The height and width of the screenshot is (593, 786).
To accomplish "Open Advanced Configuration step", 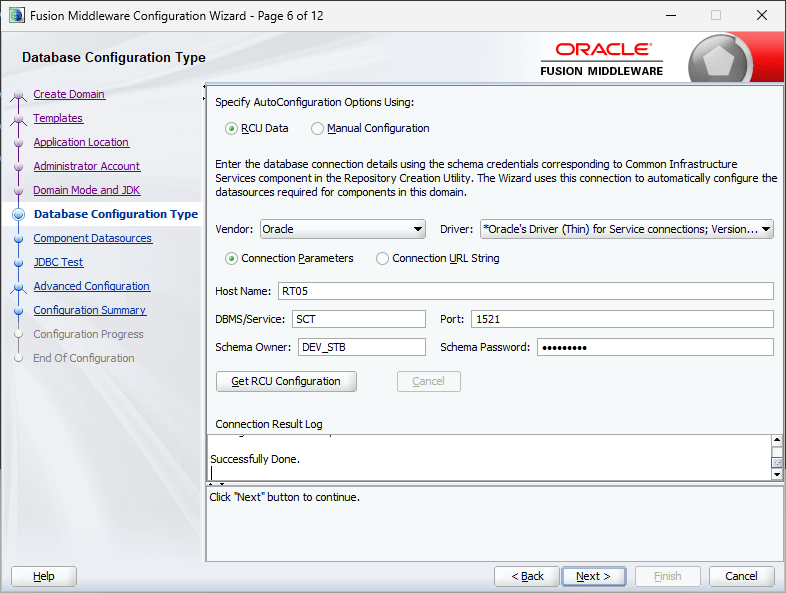I will click(92, 286).
